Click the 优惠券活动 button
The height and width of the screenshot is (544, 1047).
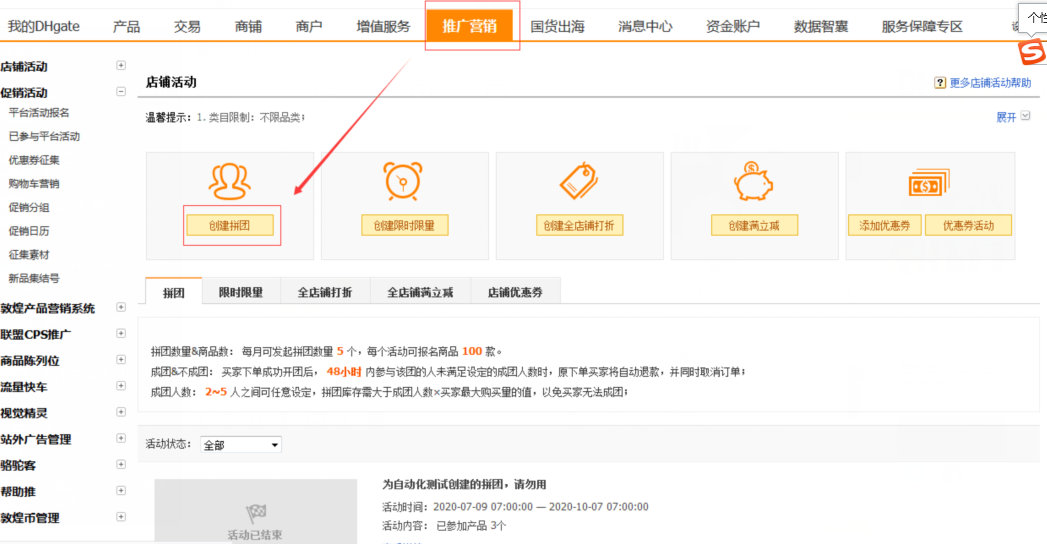(968, 226)
